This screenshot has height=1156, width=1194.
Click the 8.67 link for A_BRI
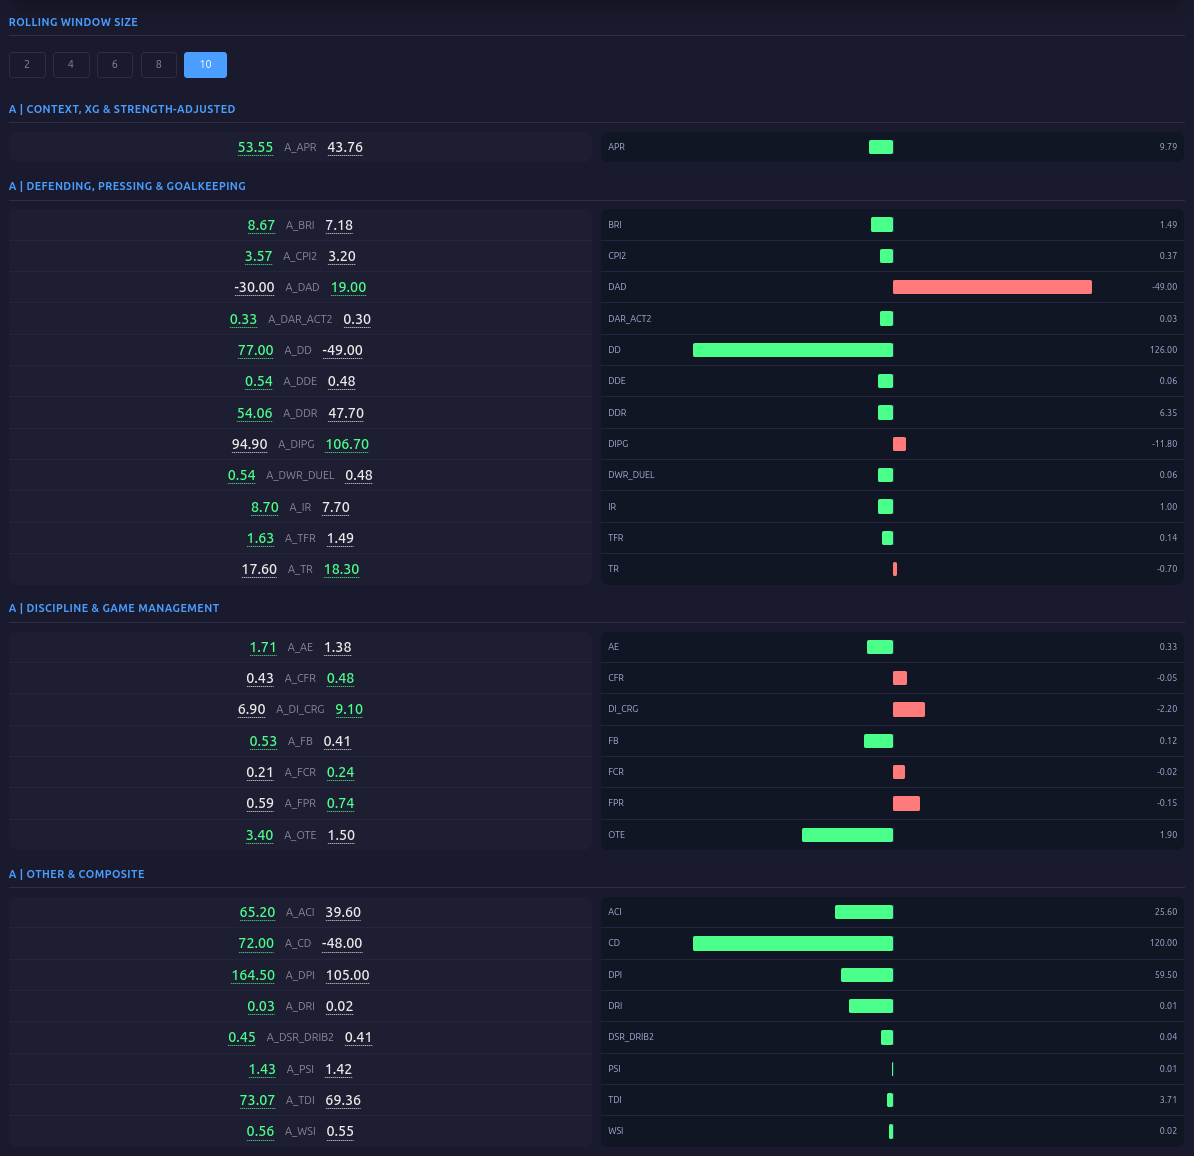(x=261, y=225)
